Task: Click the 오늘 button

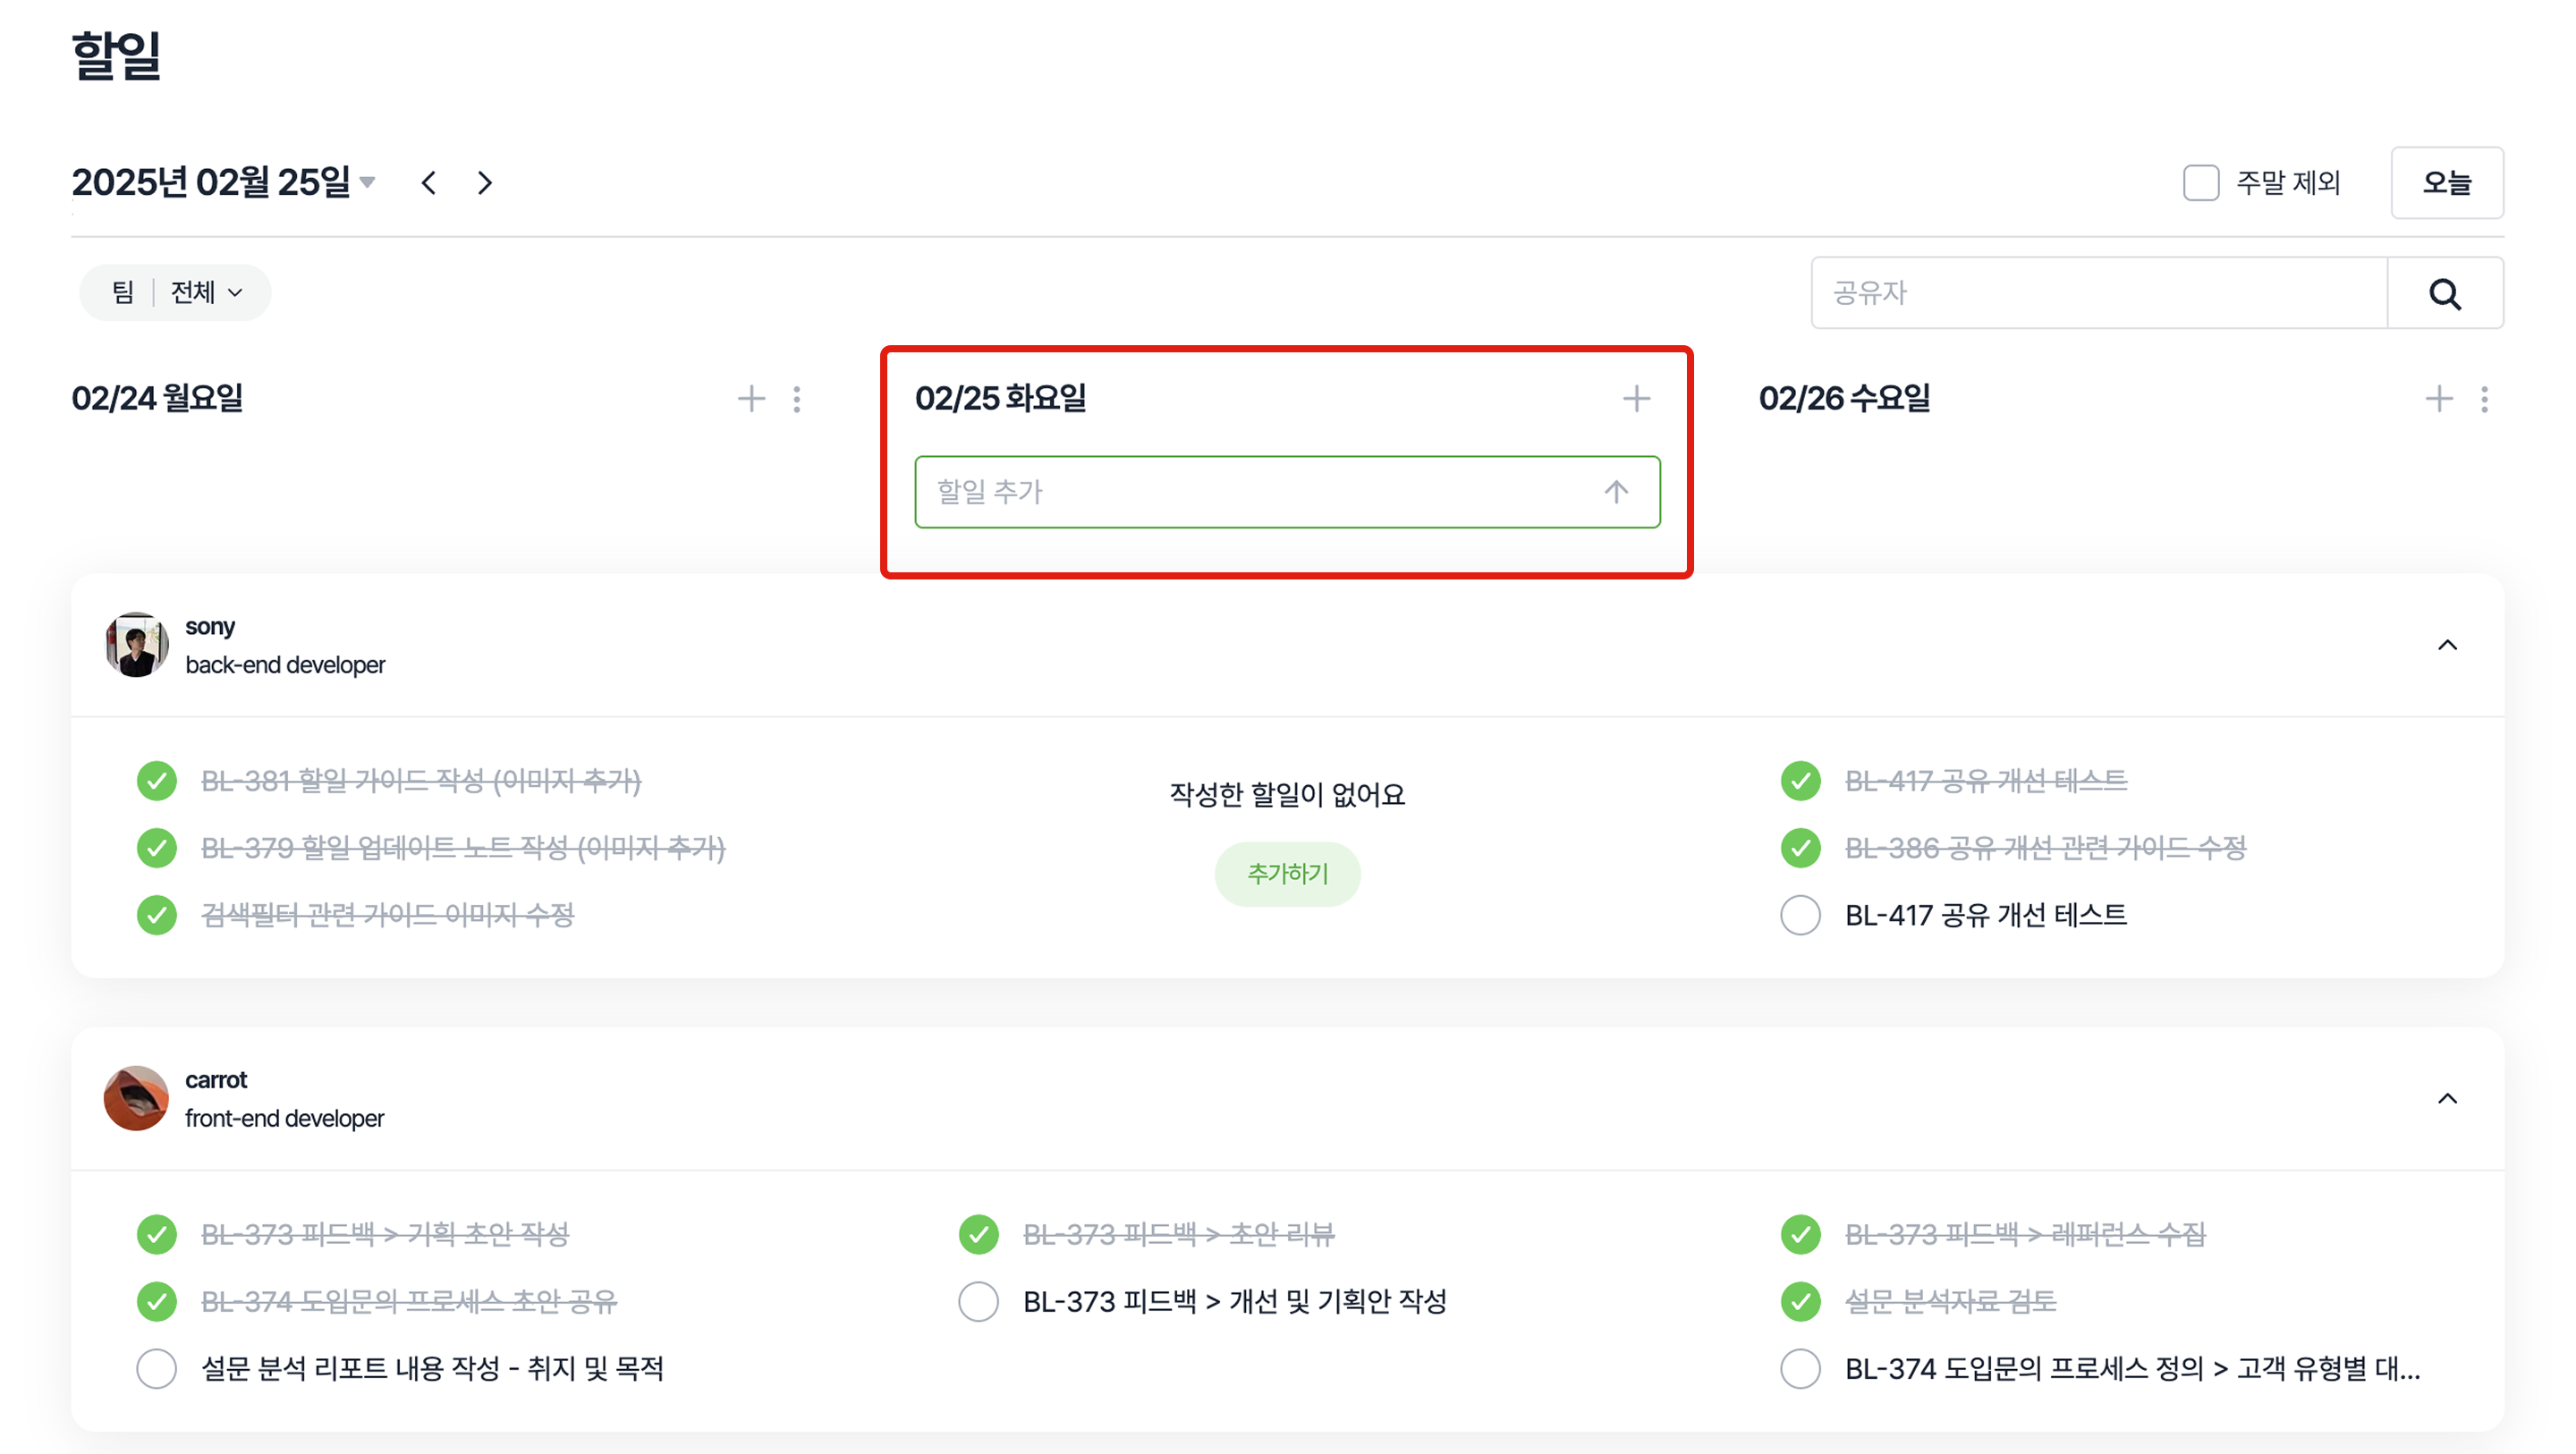Action: pos(2446,183)
